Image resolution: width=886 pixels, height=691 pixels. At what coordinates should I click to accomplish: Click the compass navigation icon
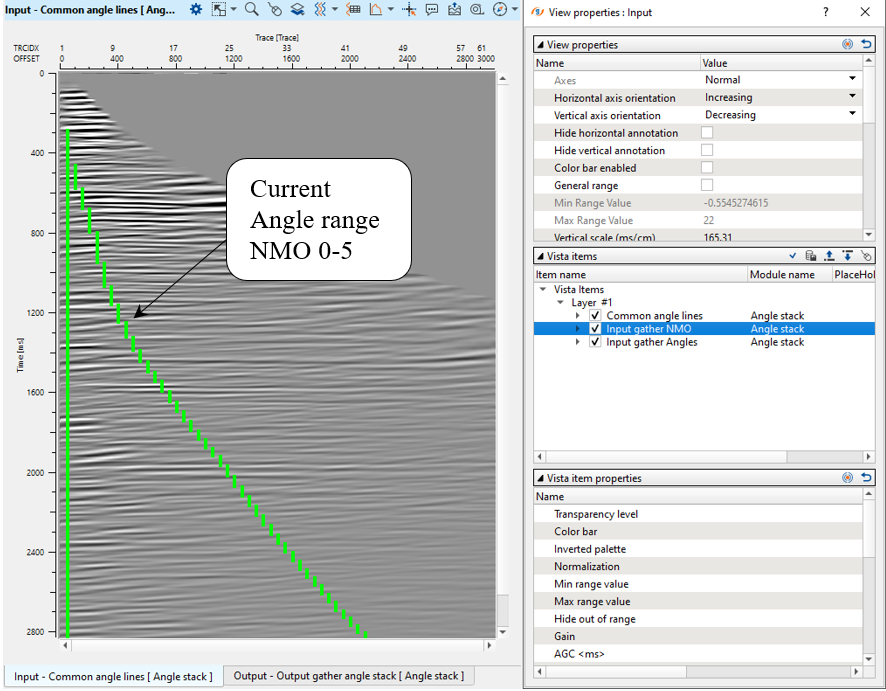pyautogui.click(x=498, y=9)
